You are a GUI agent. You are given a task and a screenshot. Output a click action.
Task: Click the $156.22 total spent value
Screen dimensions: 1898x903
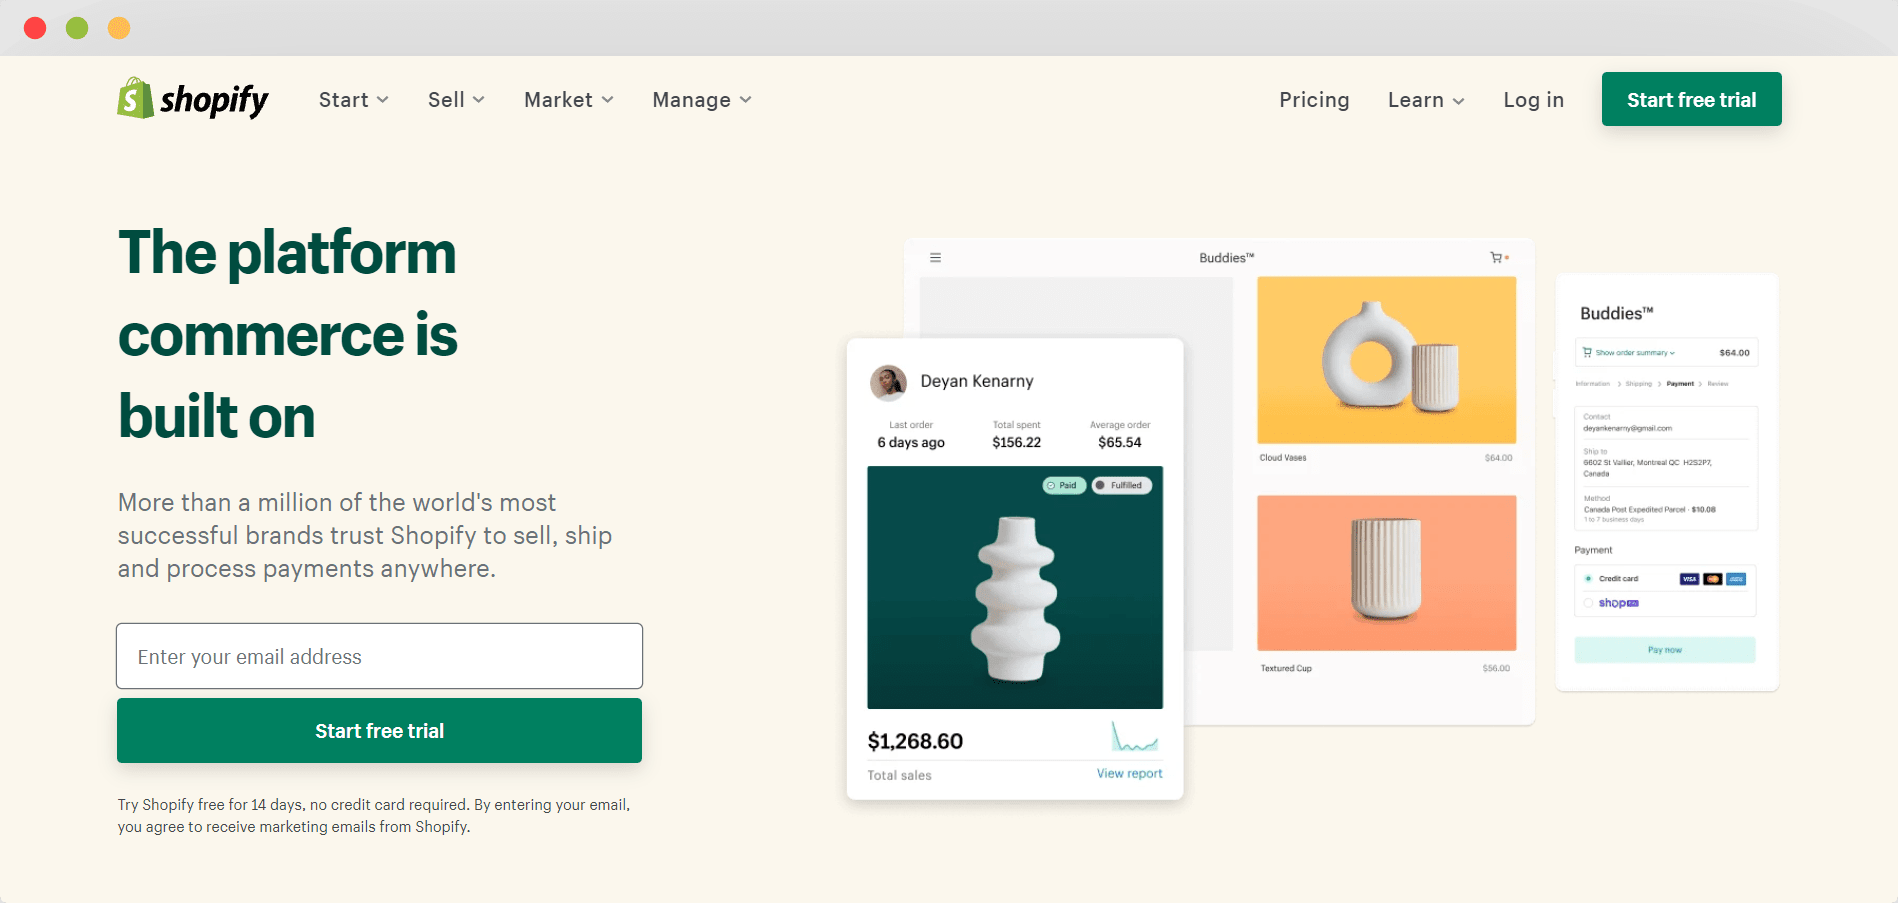point(1017,442)
